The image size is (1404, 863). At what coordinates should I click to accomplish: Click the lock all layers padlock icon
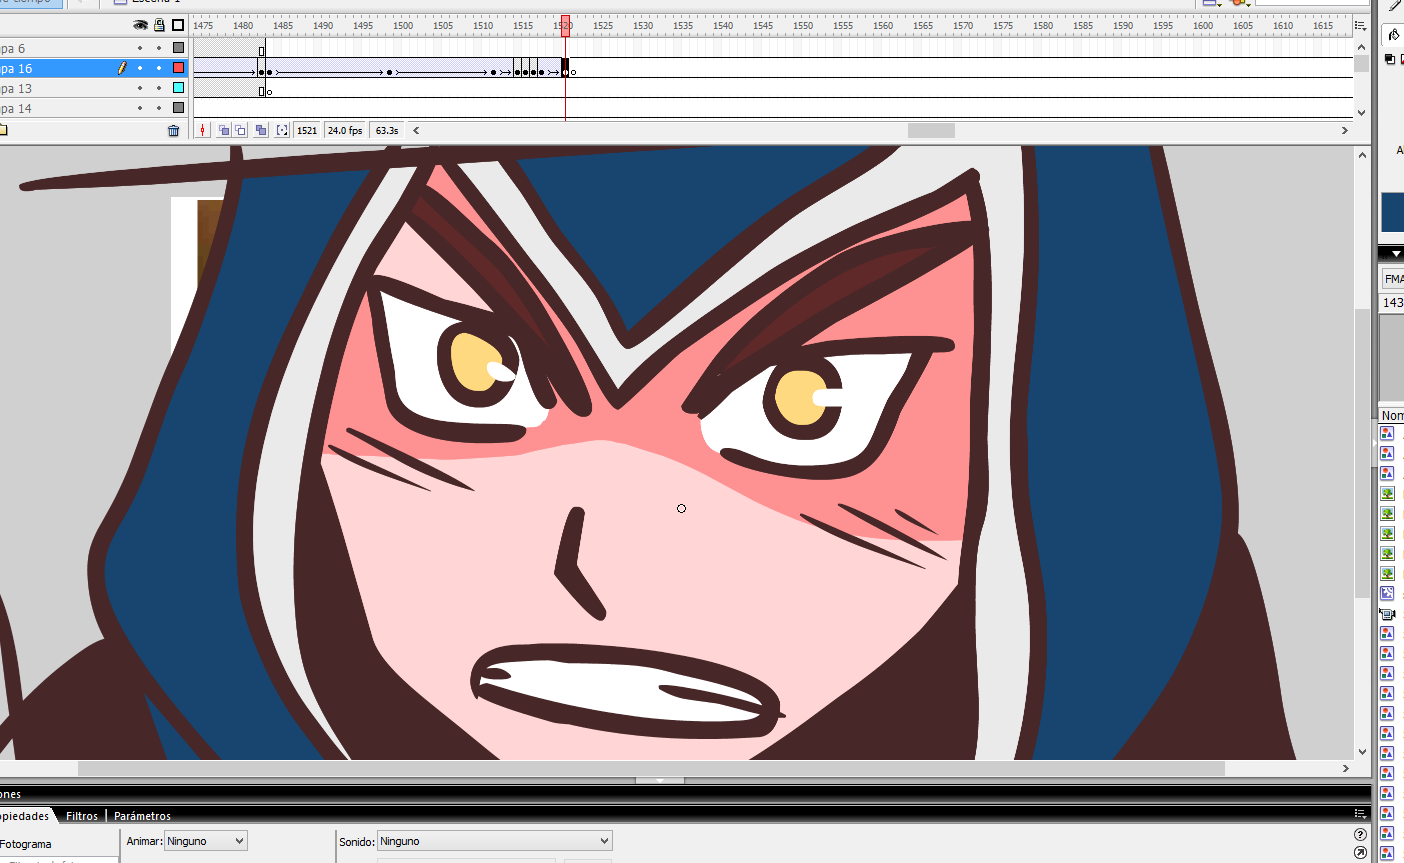pyautogui.click(x=159, y=25)
